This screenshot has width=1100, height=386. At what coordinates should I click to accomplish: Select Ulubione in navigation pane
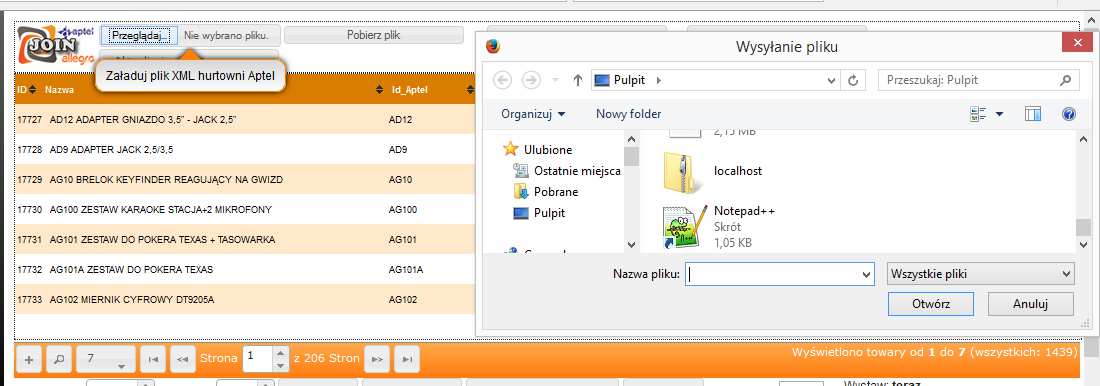[x=548, y=149]
